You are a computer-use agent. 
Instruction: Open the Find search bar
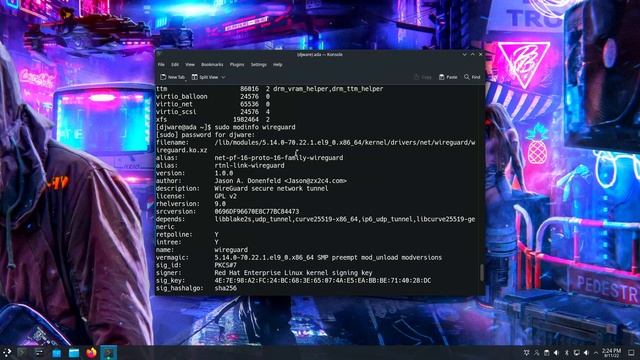point(472,77)
